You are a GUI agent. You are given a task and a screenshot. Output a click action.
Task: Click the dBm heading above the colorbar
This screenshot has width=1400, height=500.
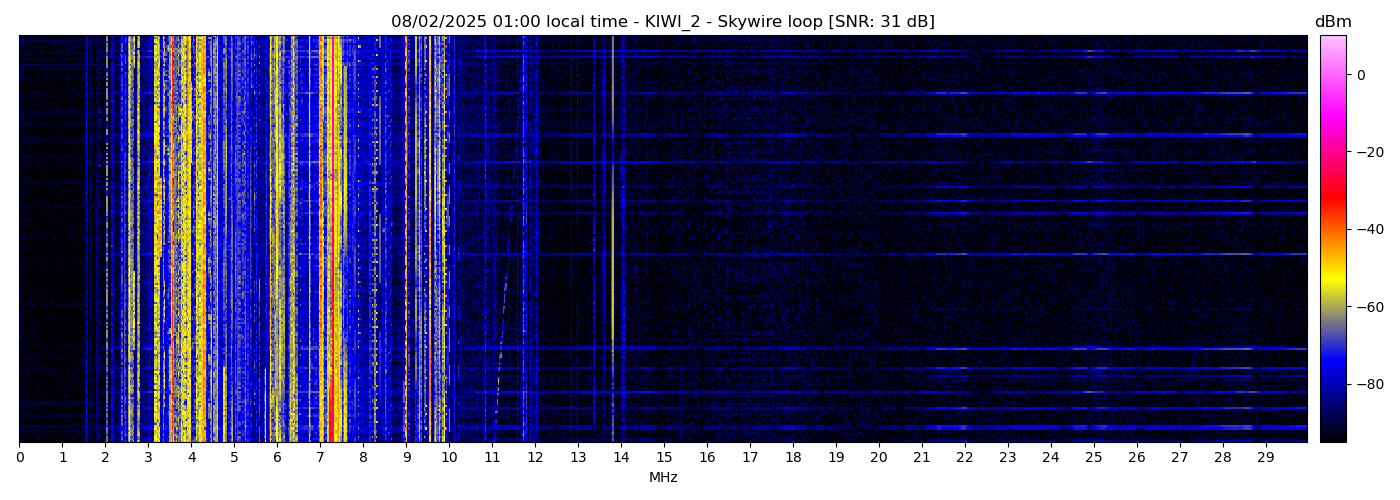click(x=1332, y=22)
